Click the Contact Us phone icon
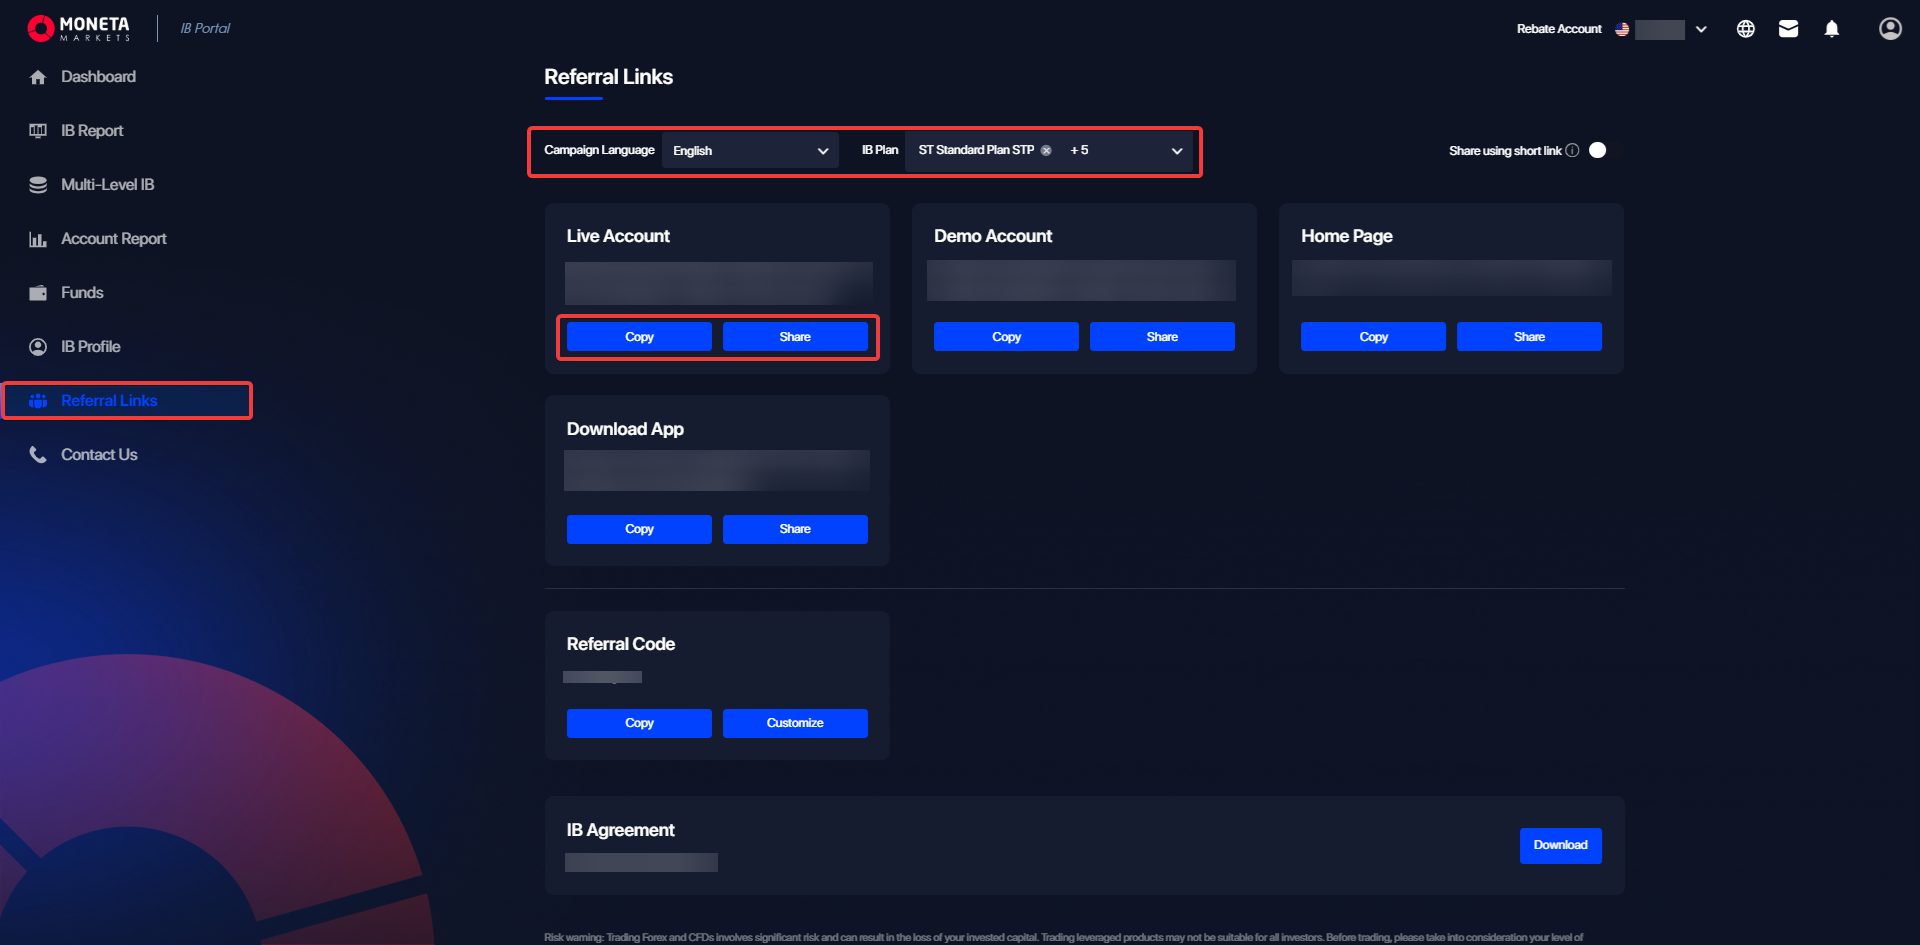Screen dimensions: 1920x945 pyautogui.click(x=38, y=455)
